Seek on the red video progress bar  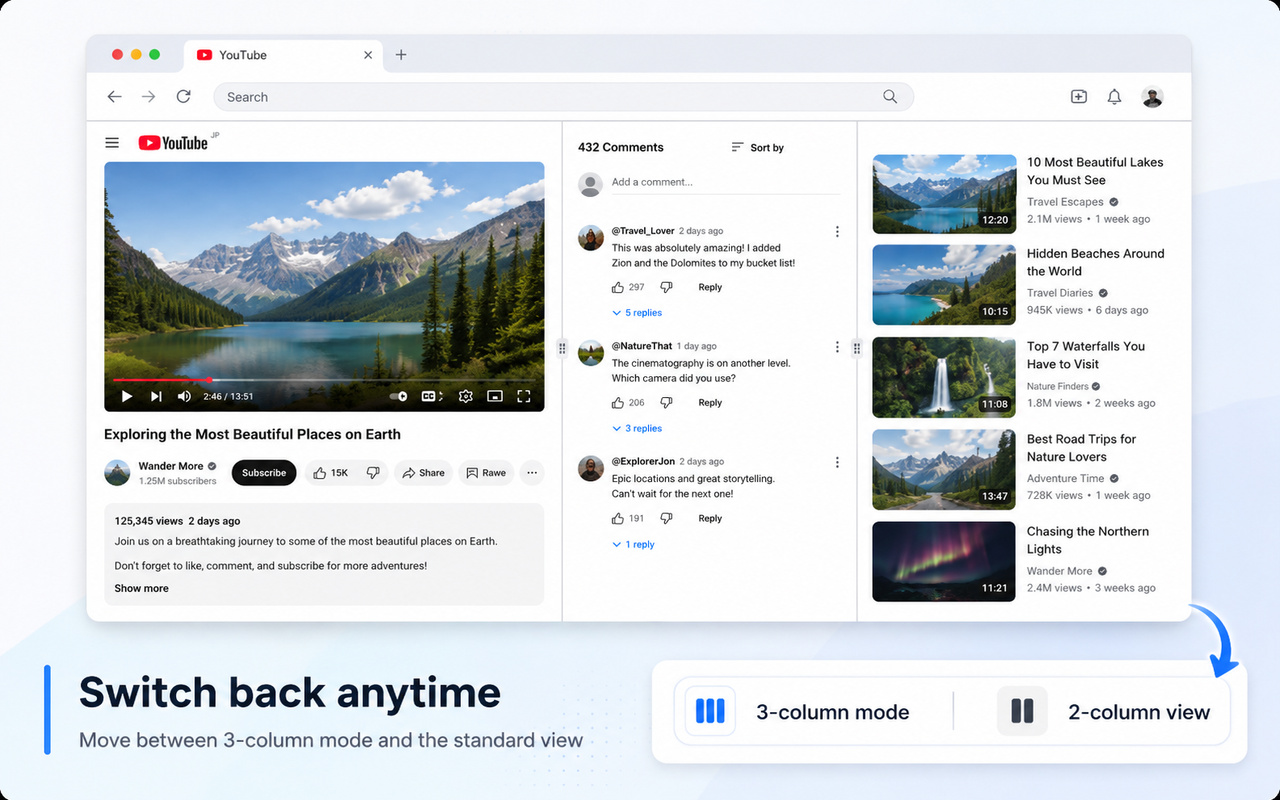(324, 380)
